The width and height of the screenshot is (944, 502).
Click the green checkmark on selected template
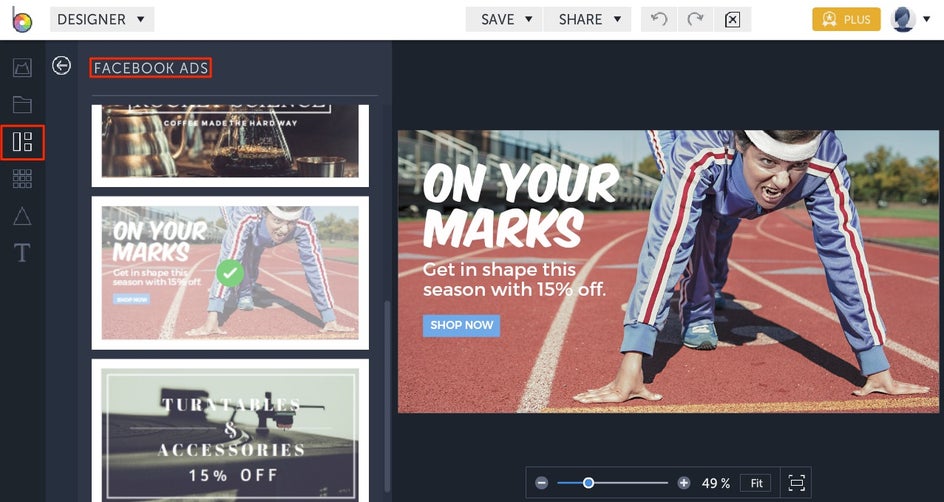point(230,273)
